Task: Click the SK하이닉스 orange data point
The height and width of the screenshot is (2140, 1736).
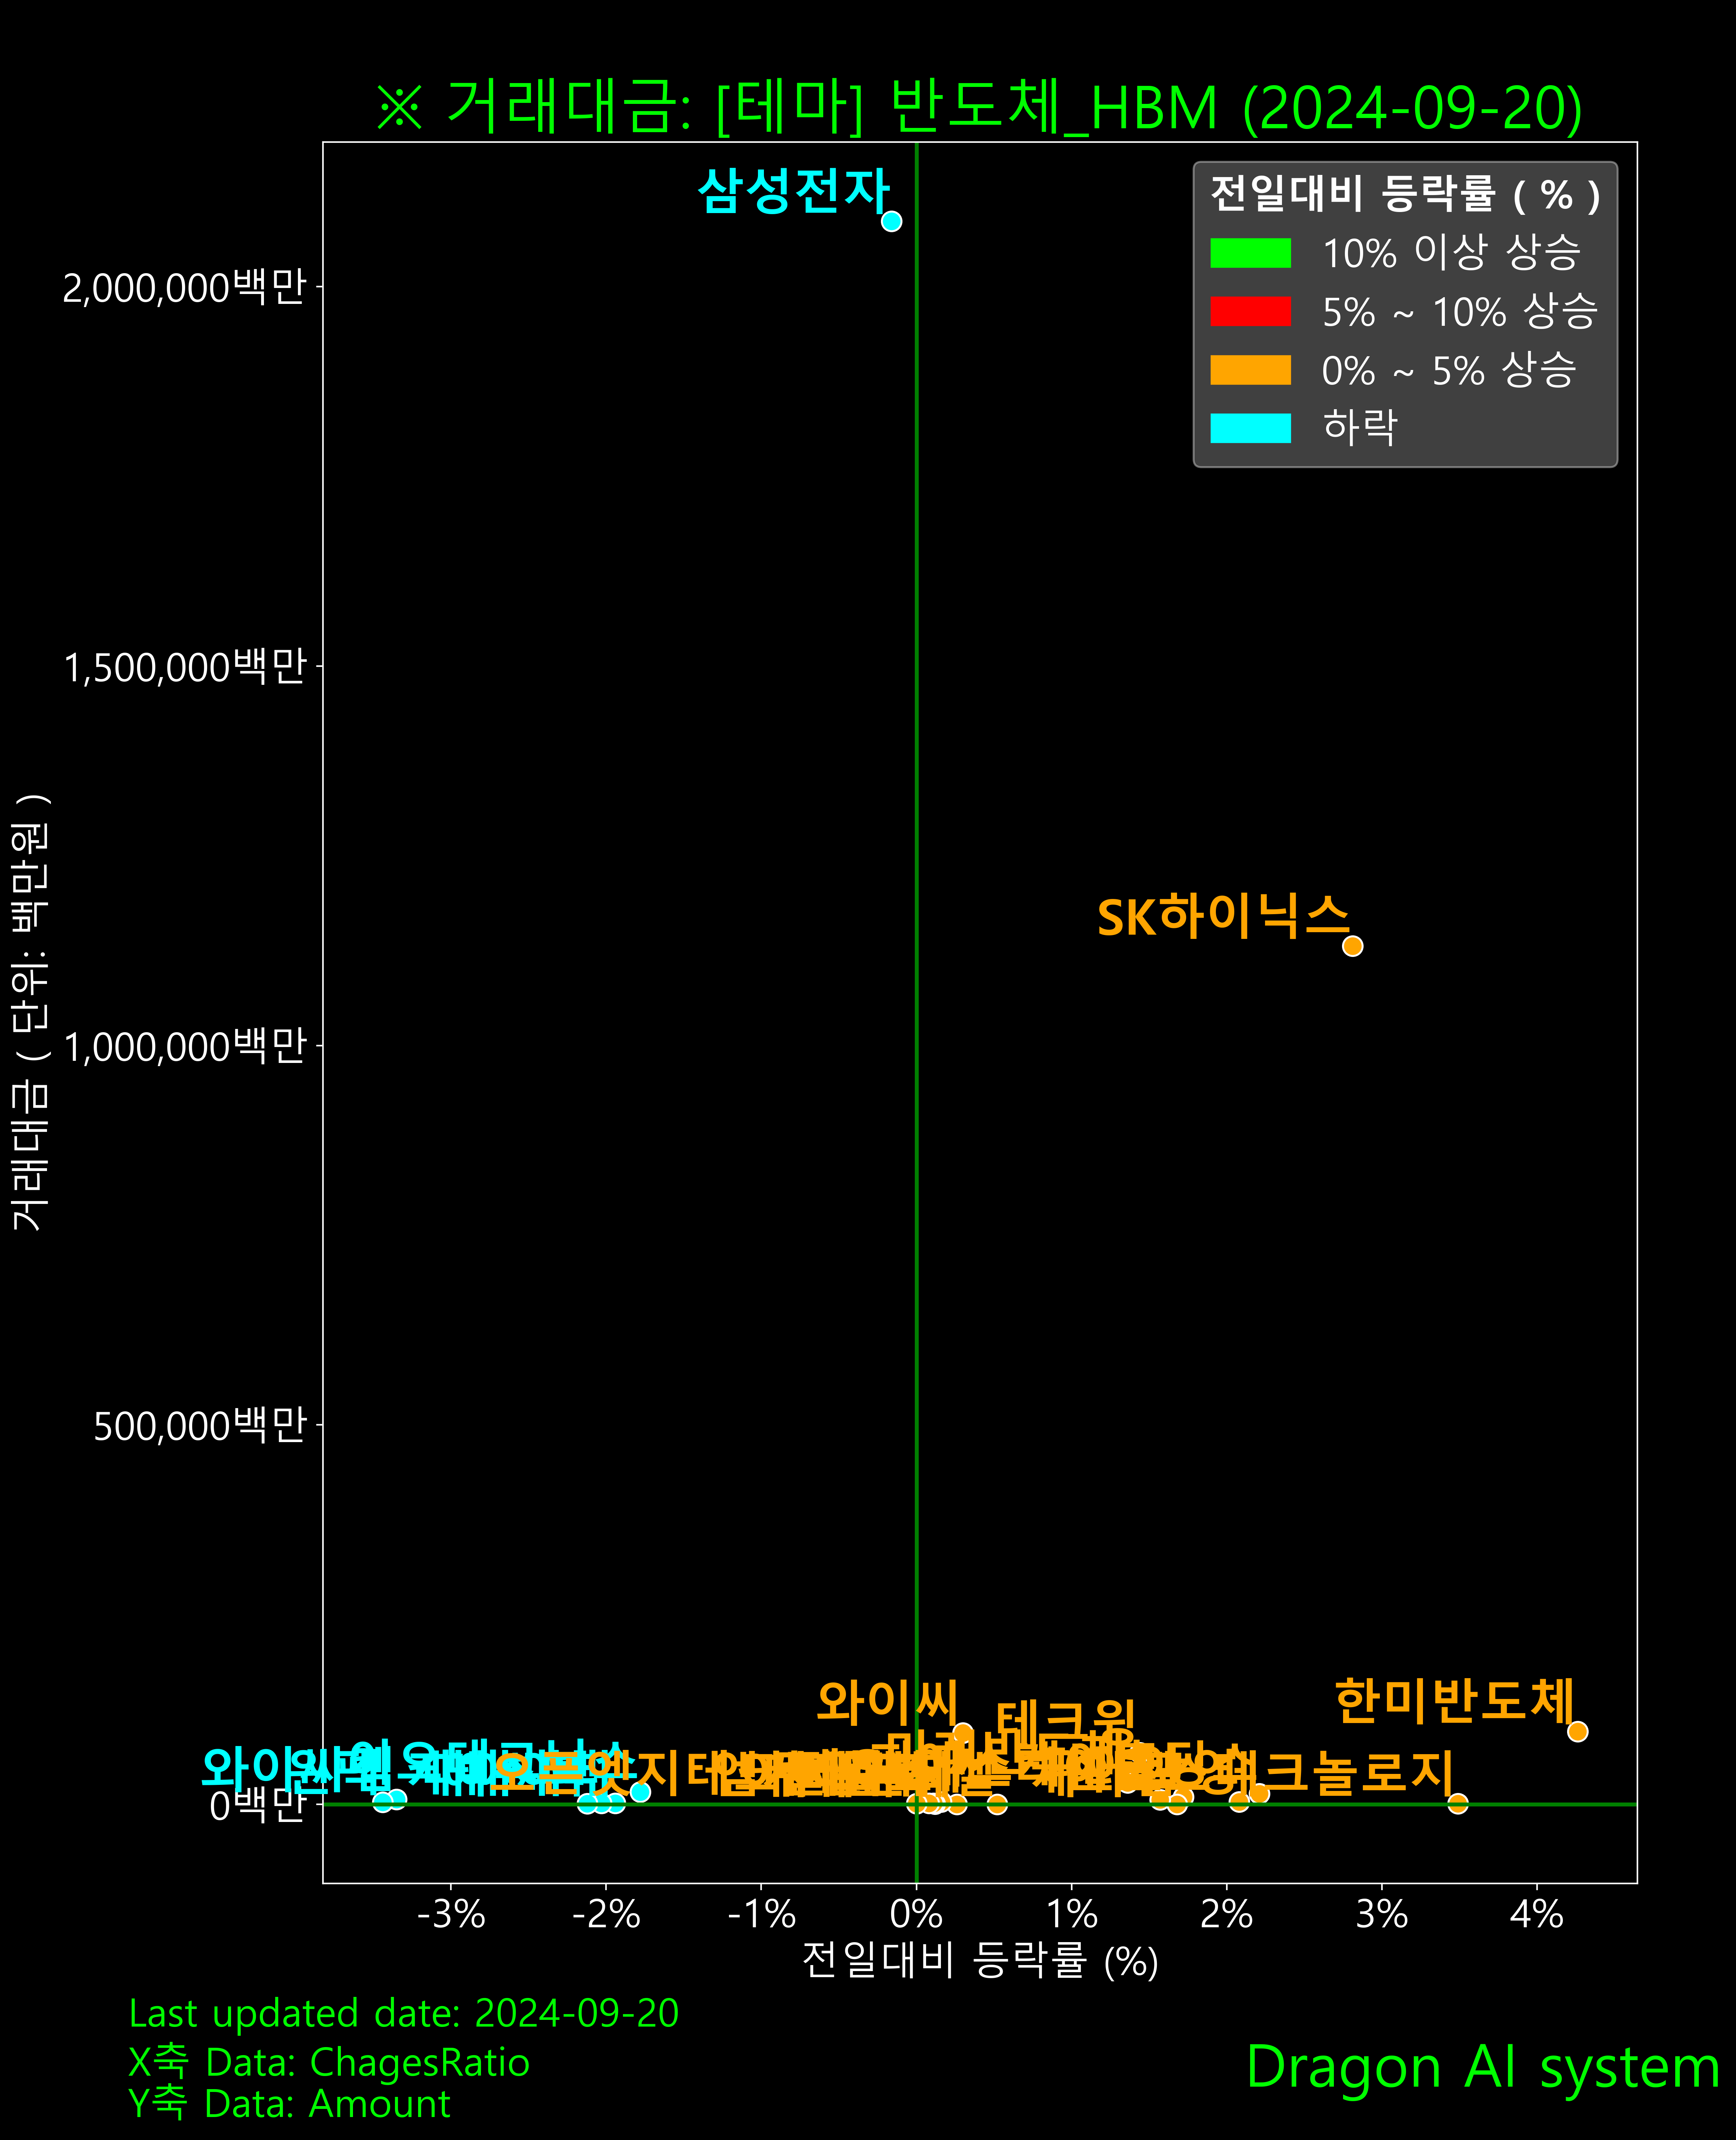Action: tap(1352, 946)
